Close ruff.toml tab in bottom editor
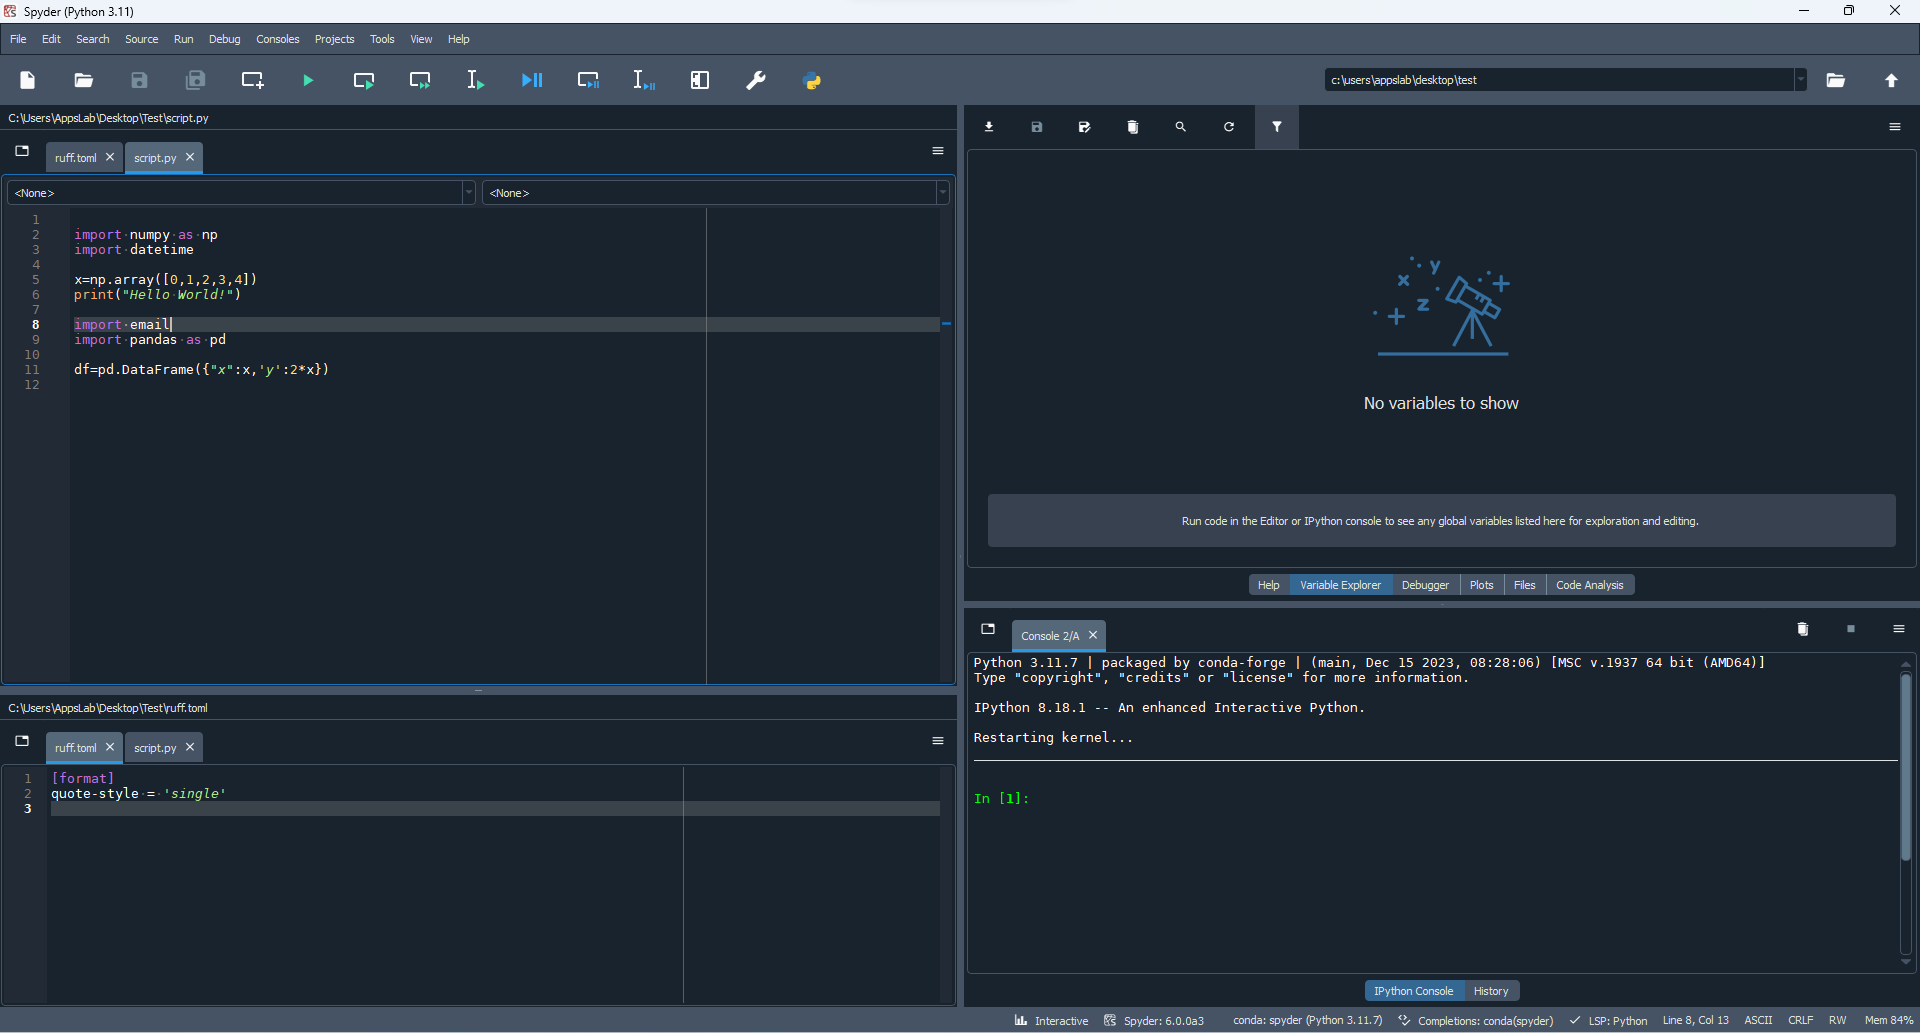This screenshot has width=1920, height=1033. (110, 747)
